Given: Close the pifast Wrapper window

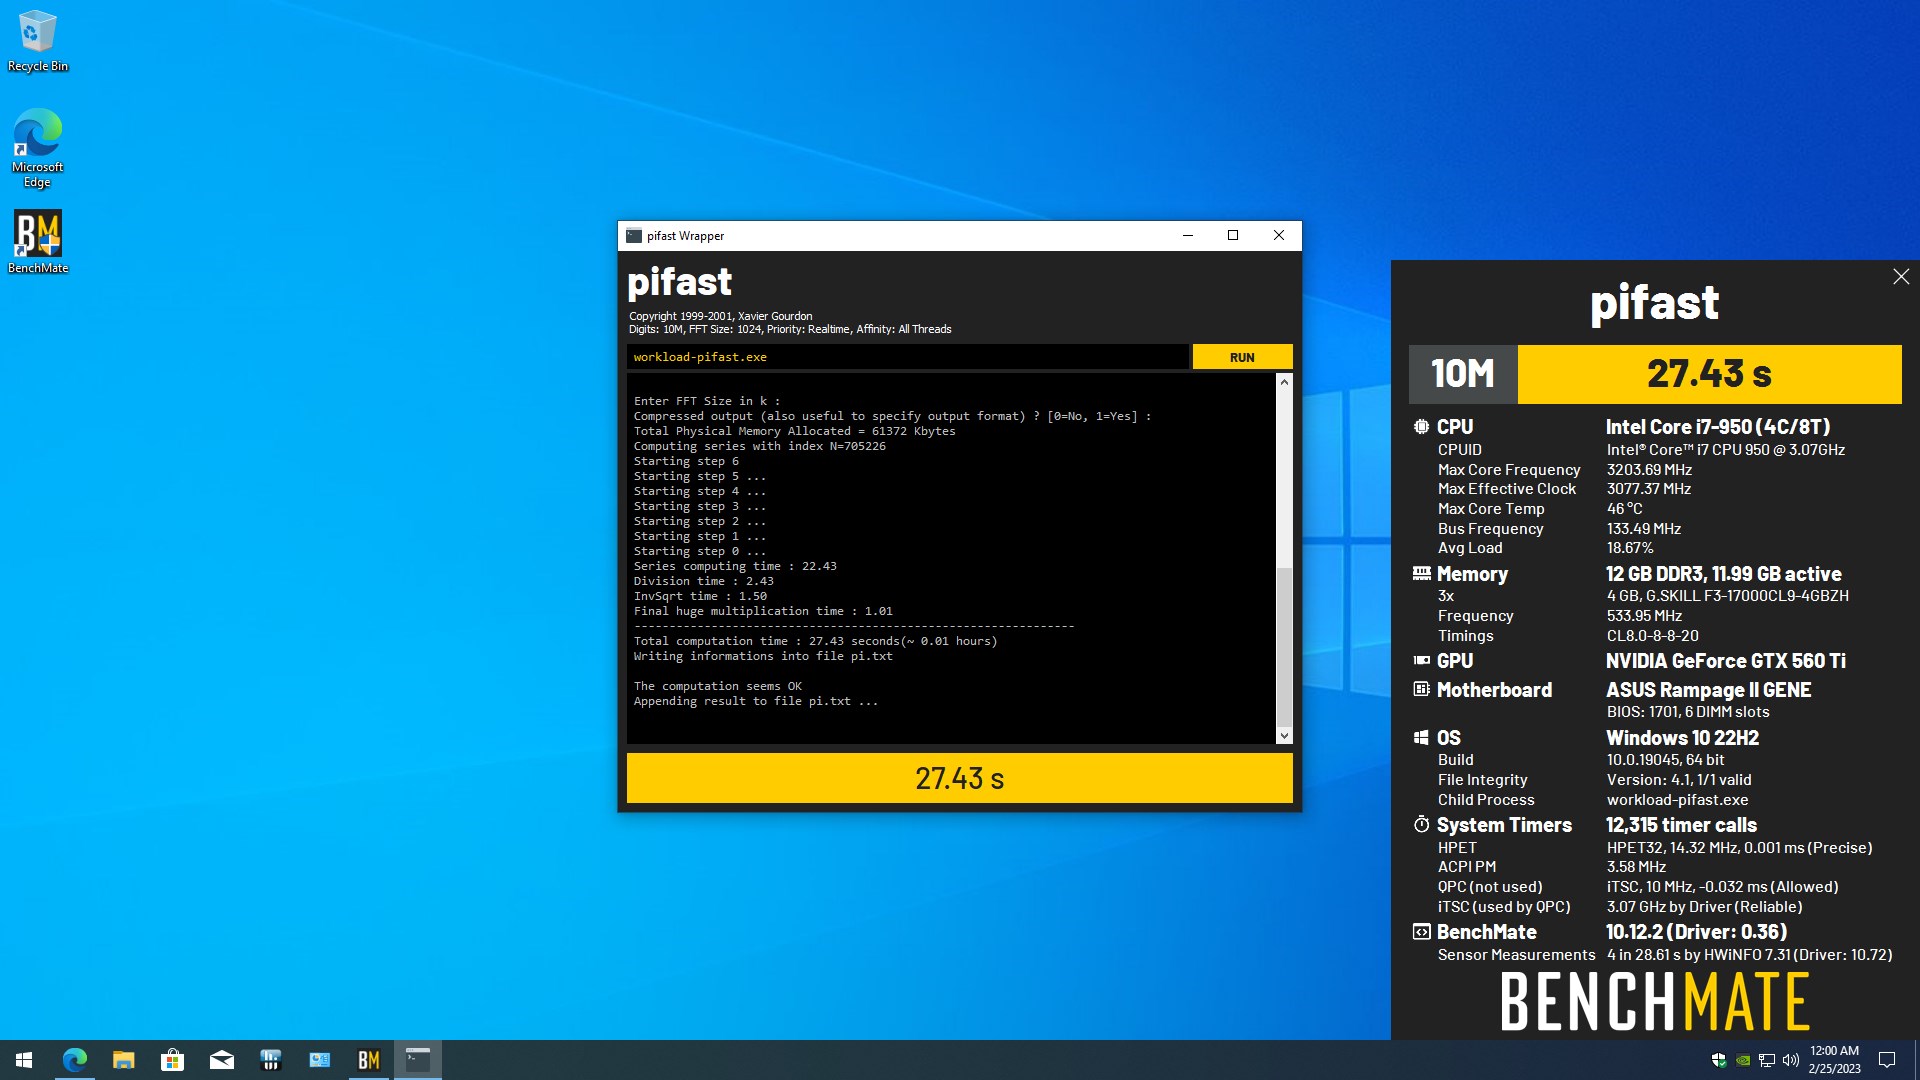Looking at the screenshot, I should [x=1278, y=236].
